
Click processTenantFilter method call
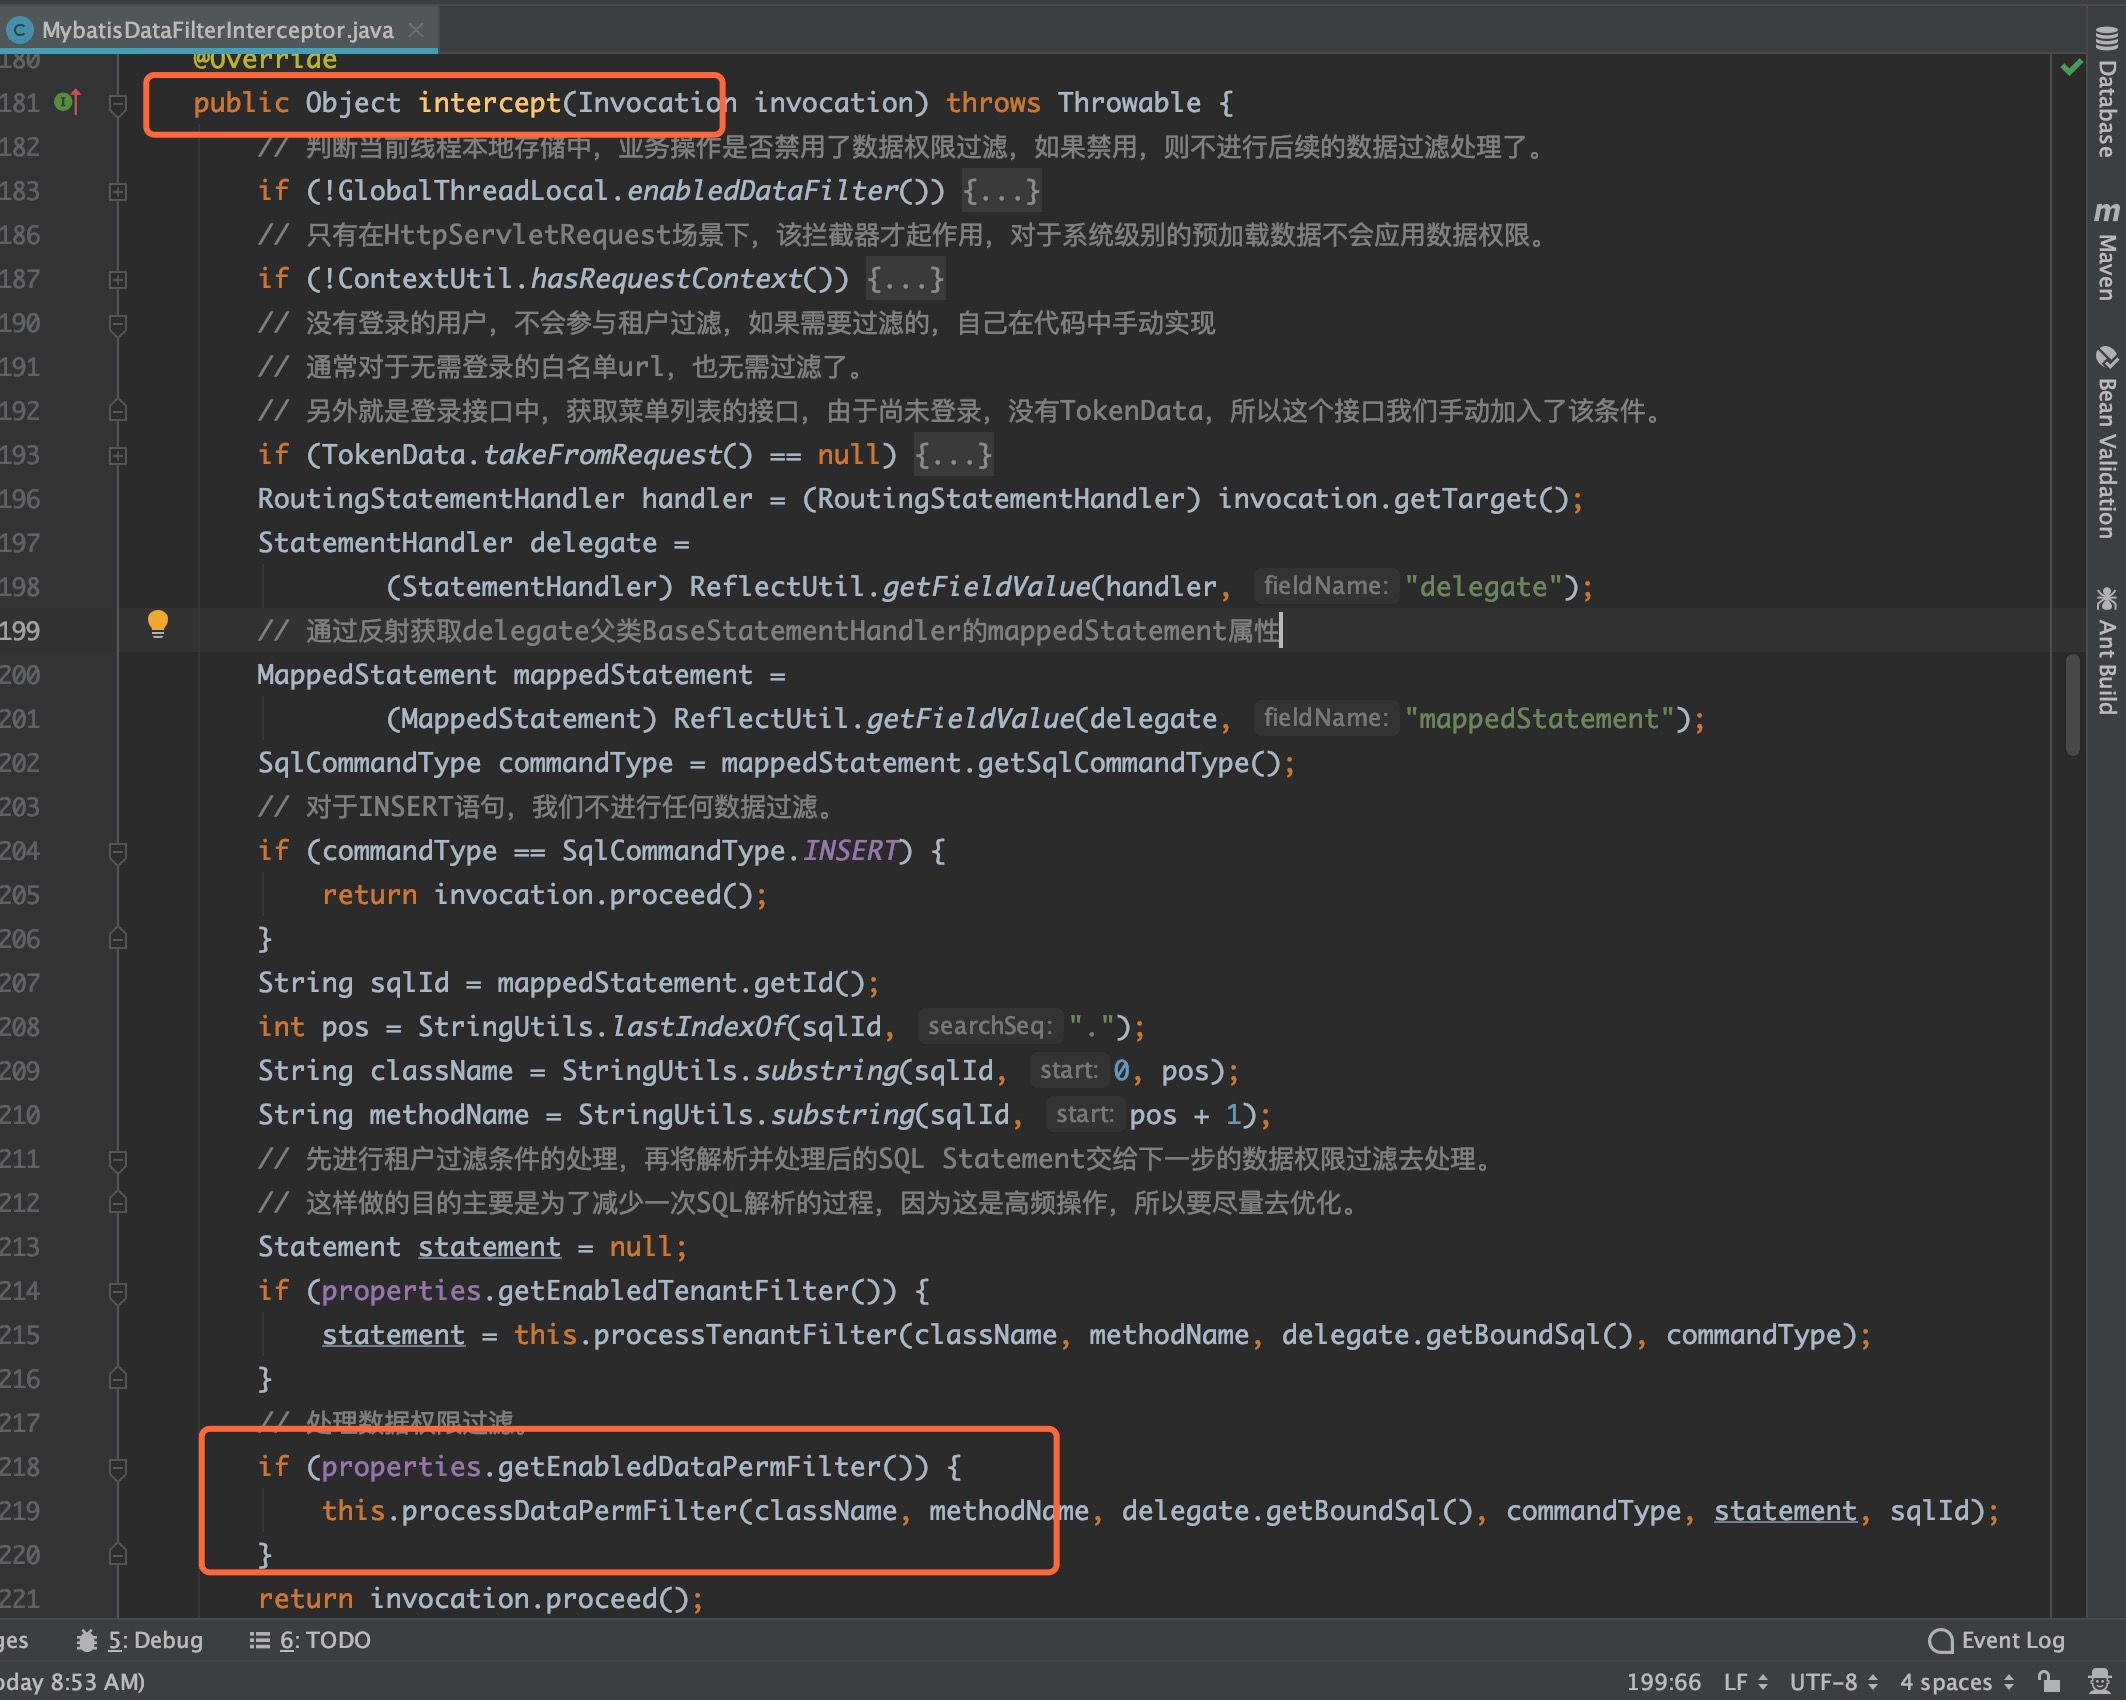(745, 1335)
